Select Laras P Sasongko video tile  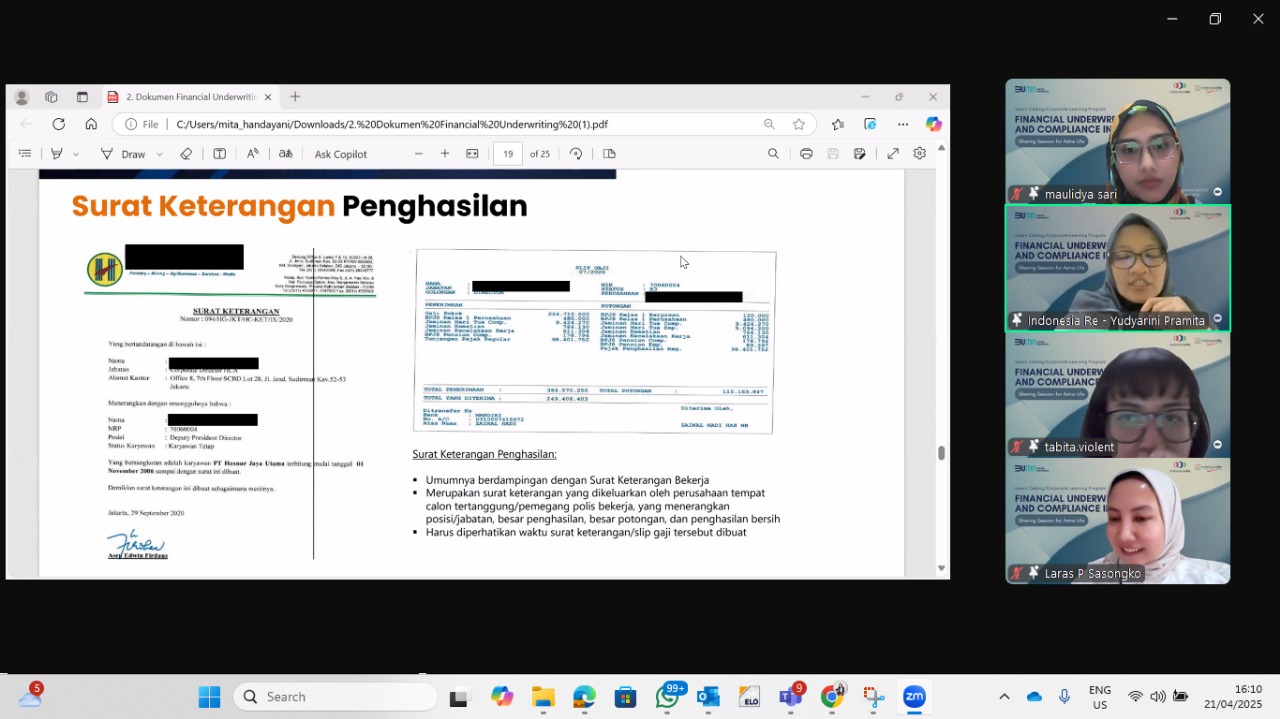[x=1118, y=521]
